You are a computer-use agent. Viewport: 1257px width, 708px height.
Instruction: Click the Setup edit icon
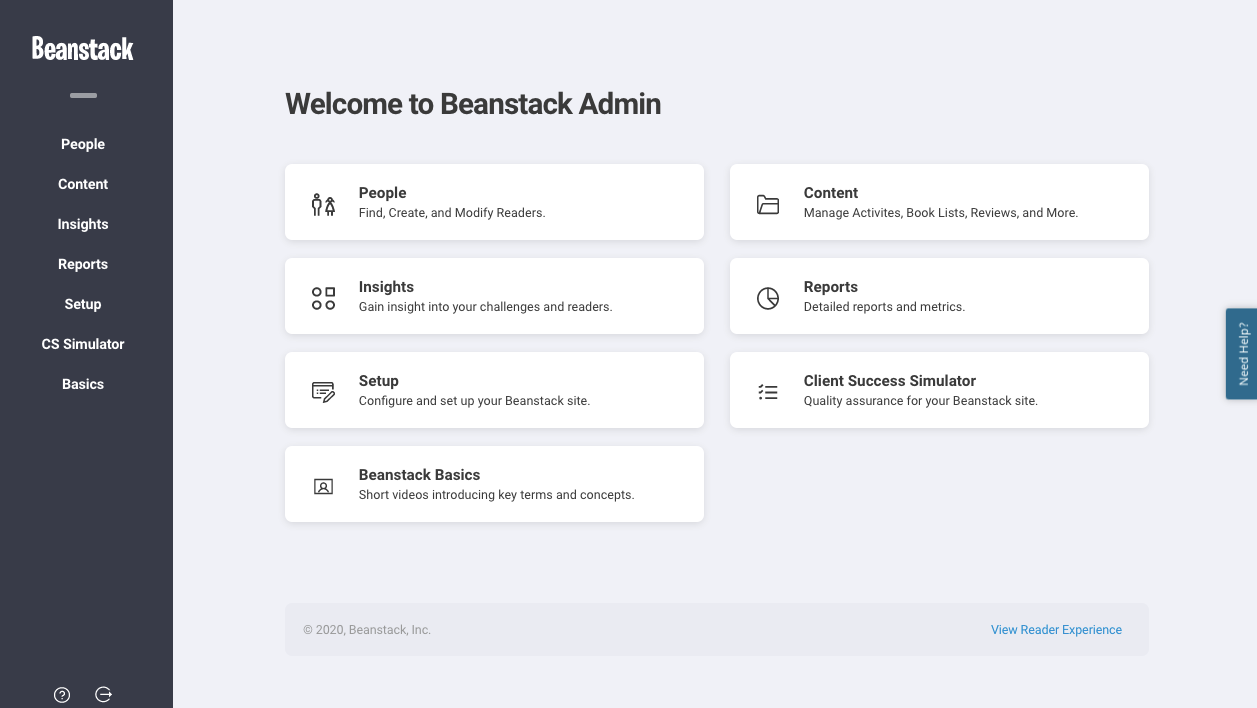coord(323,392)
